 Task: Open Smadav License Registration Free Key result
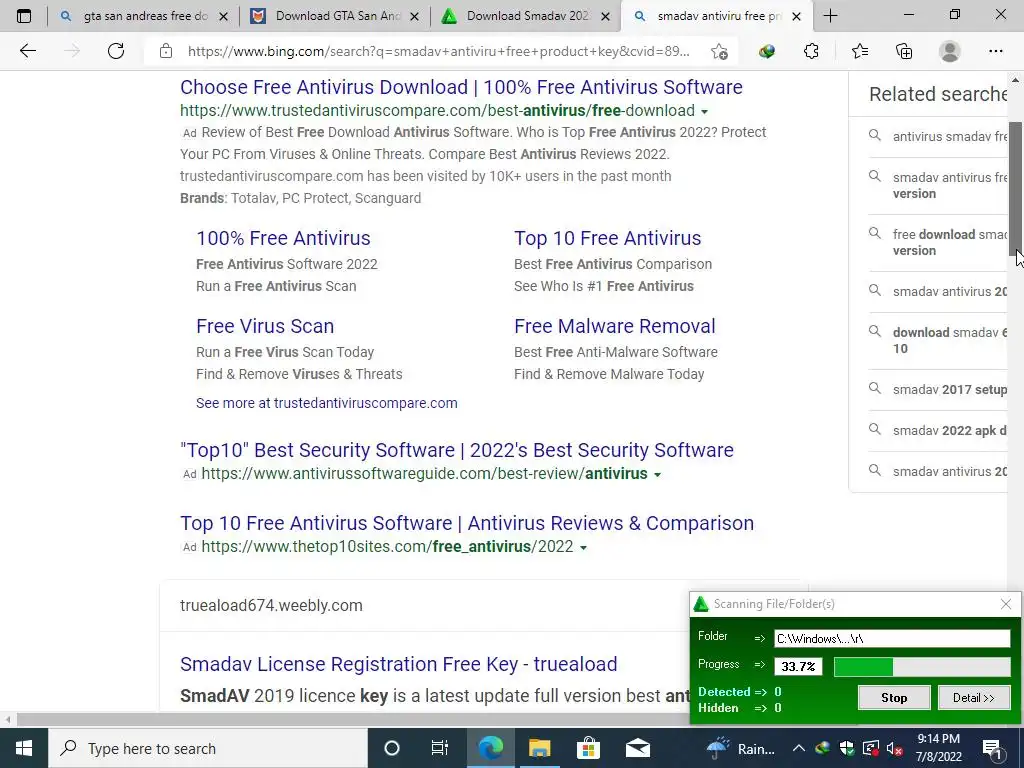coord(398,664)
